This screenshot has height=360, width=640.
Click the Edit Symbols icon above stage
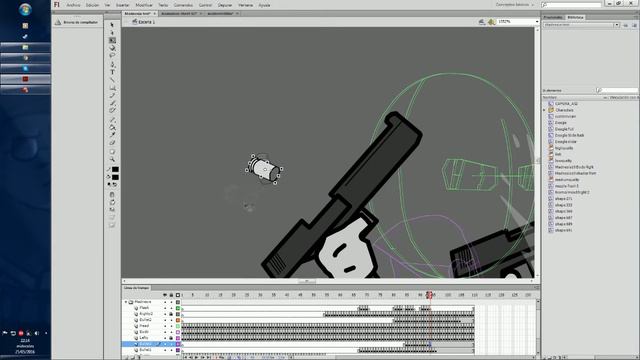pos(492,22)
